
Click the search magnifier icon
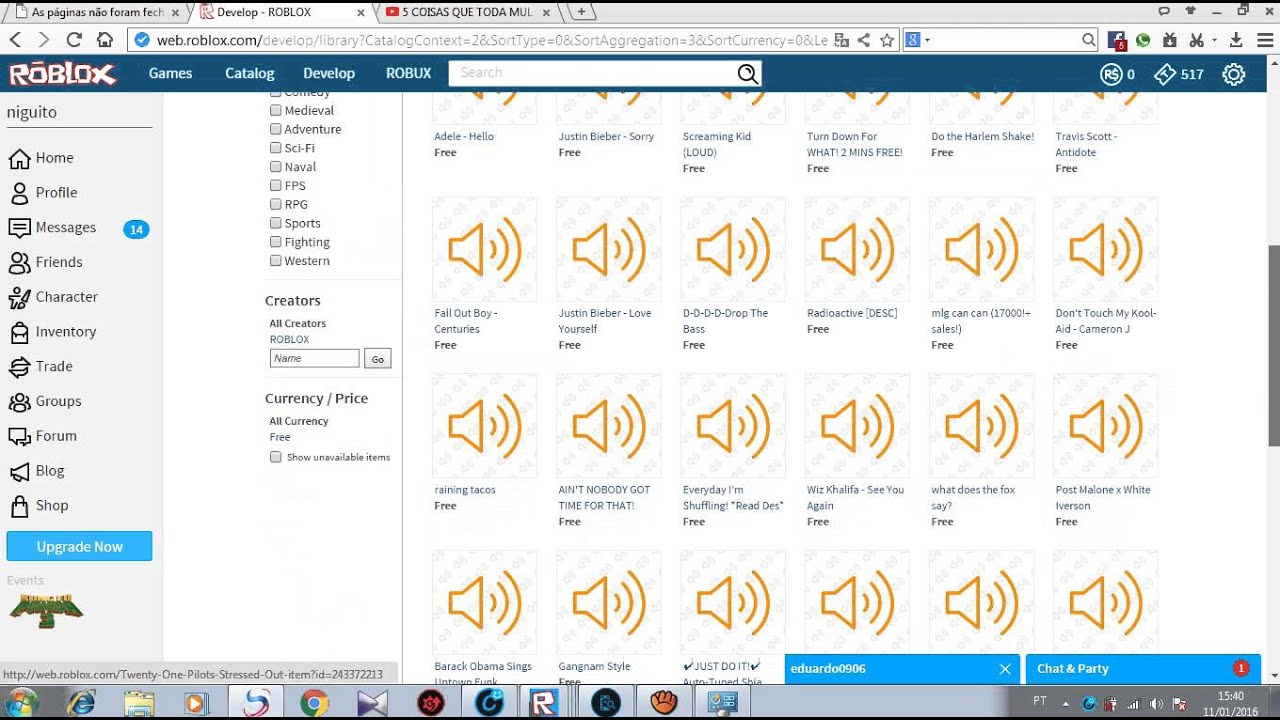(747, 73)
